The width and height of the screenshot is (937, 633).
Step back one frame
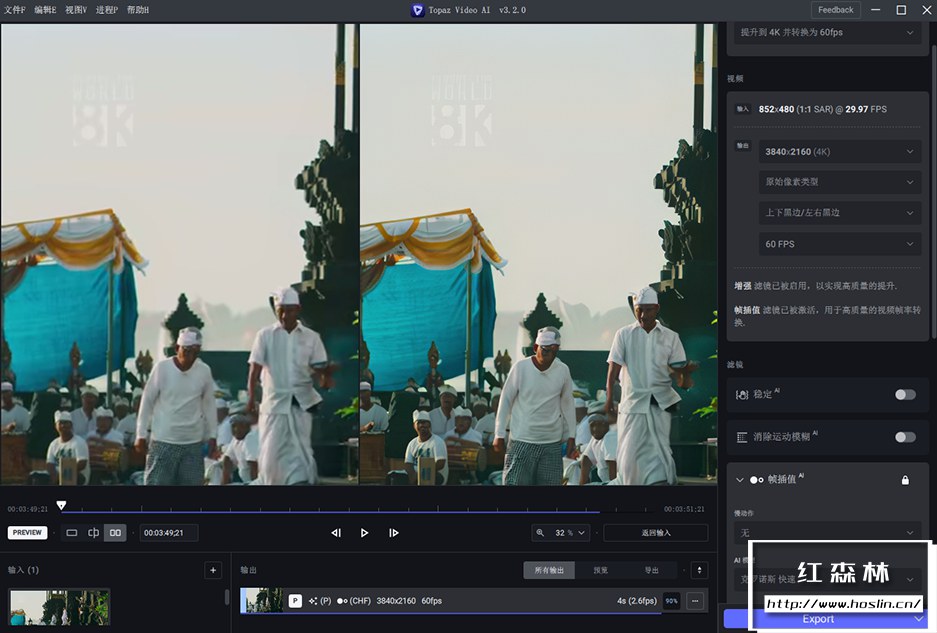pyautogui.click(x=336, y=532)
